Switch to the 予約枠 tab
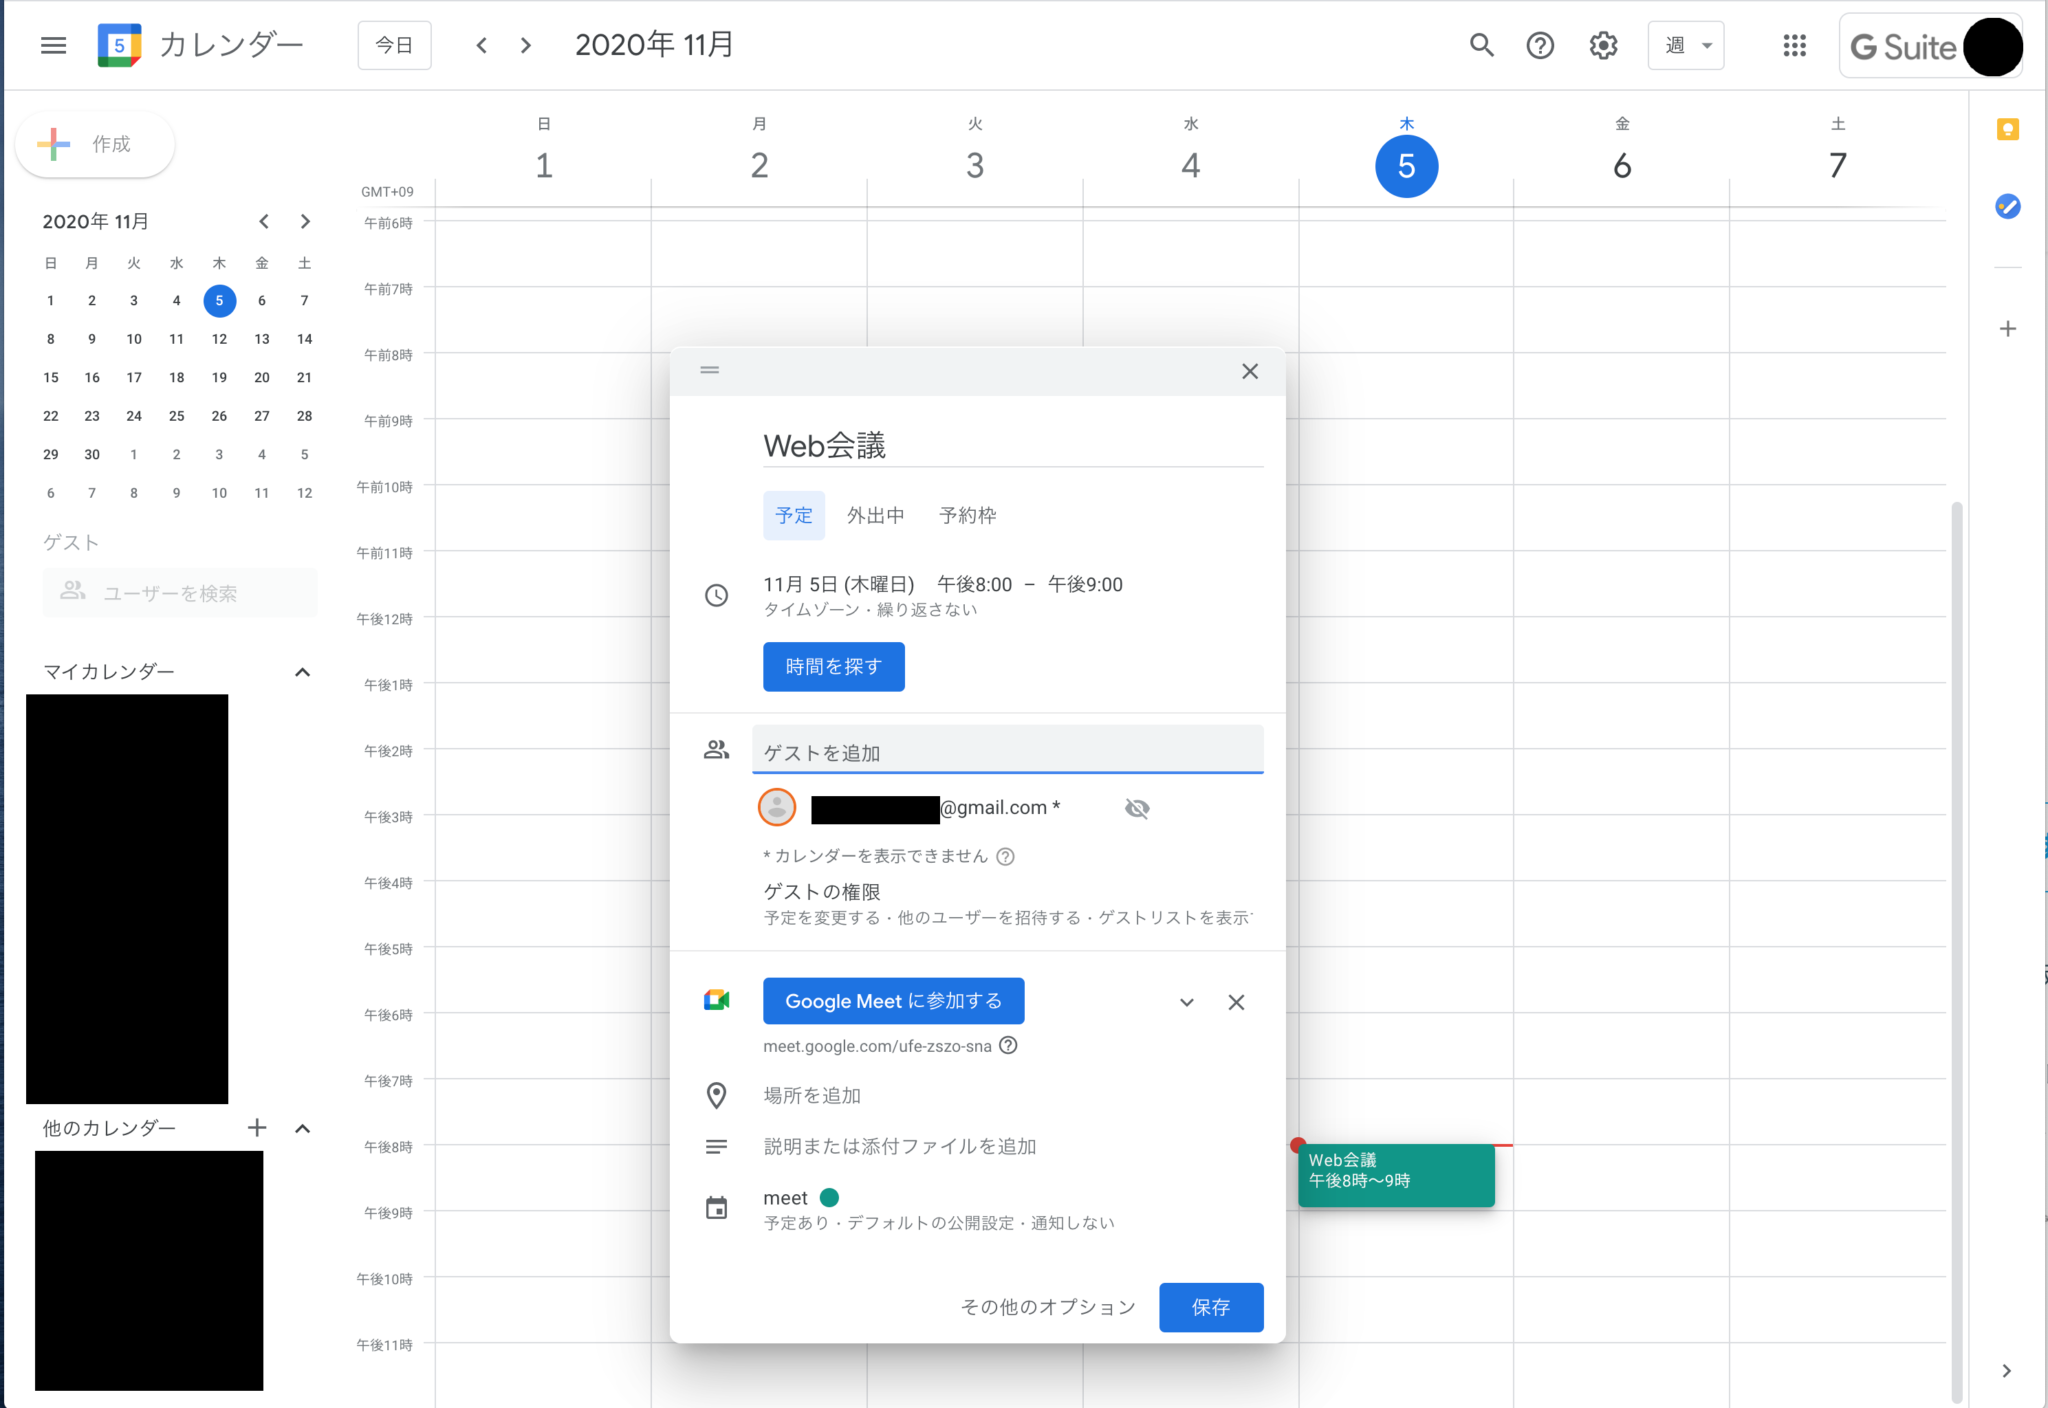2048x1408 pixels. tap(967, 515)
